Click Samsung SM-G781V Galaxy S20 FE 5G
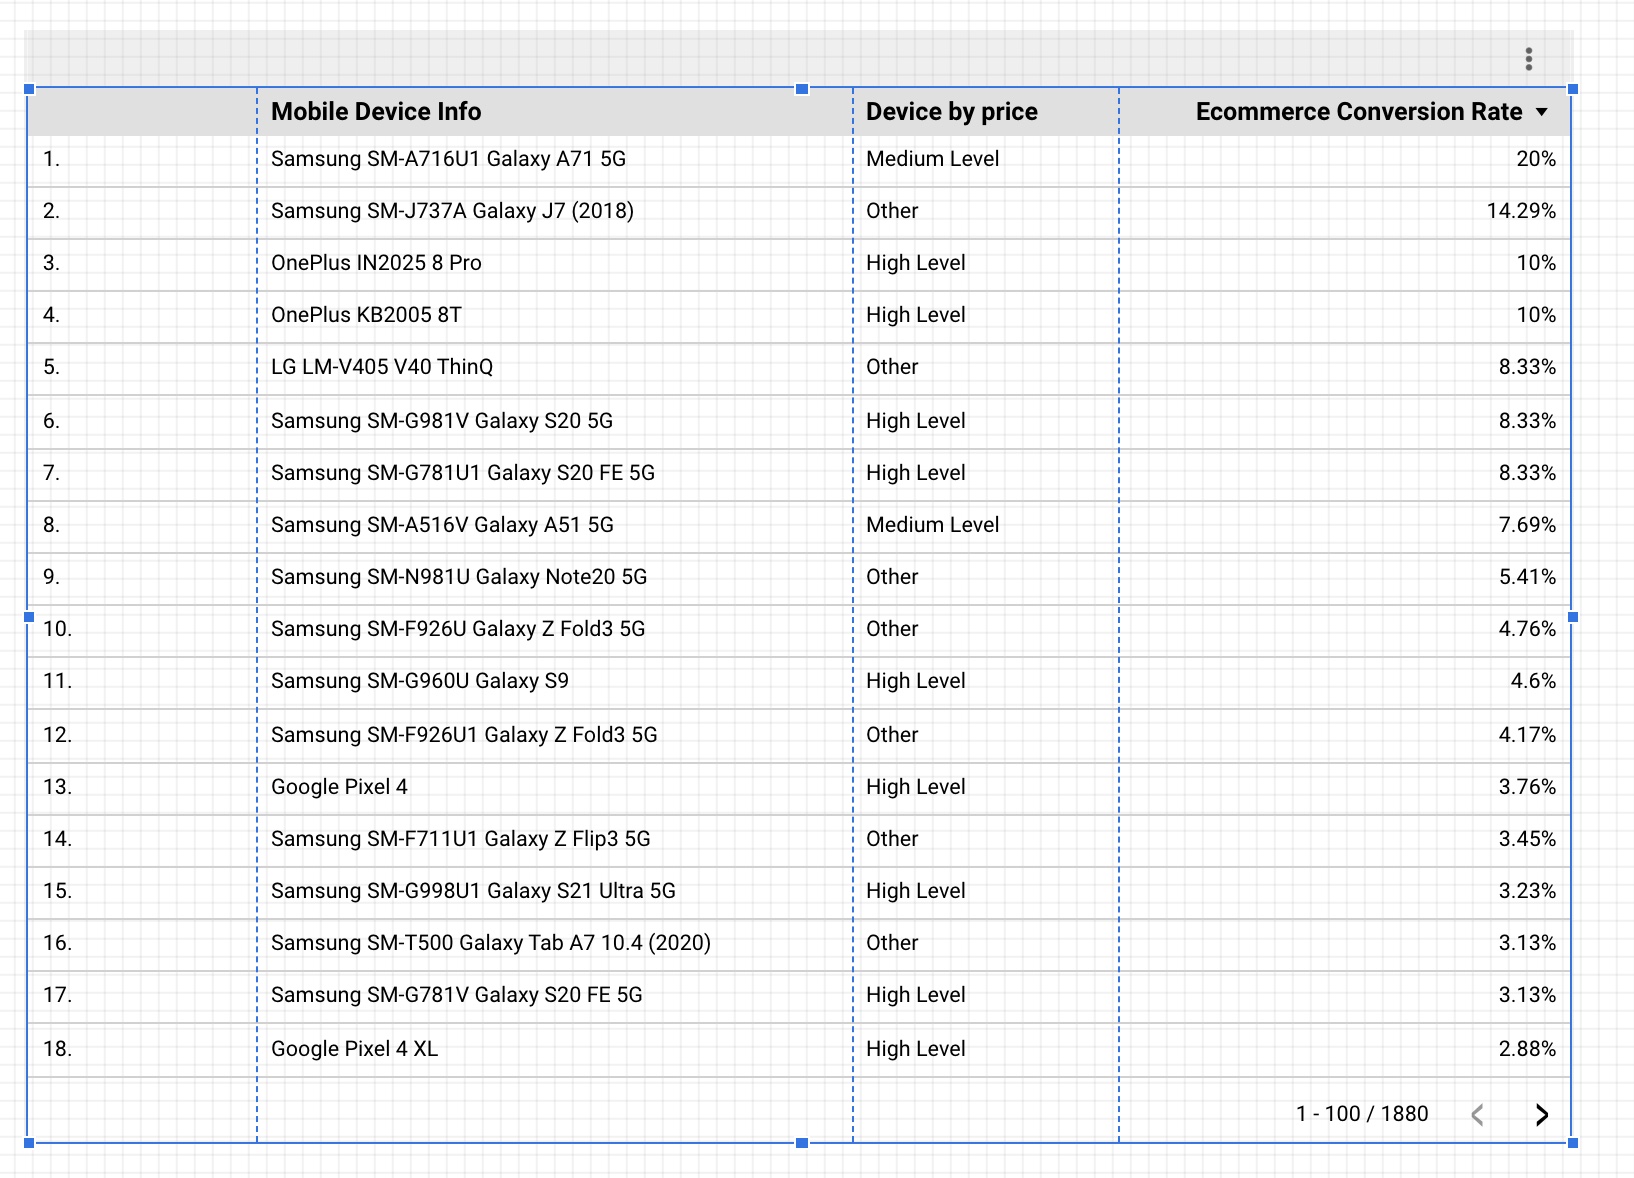1634x1178 pixels. coord(457,995)
